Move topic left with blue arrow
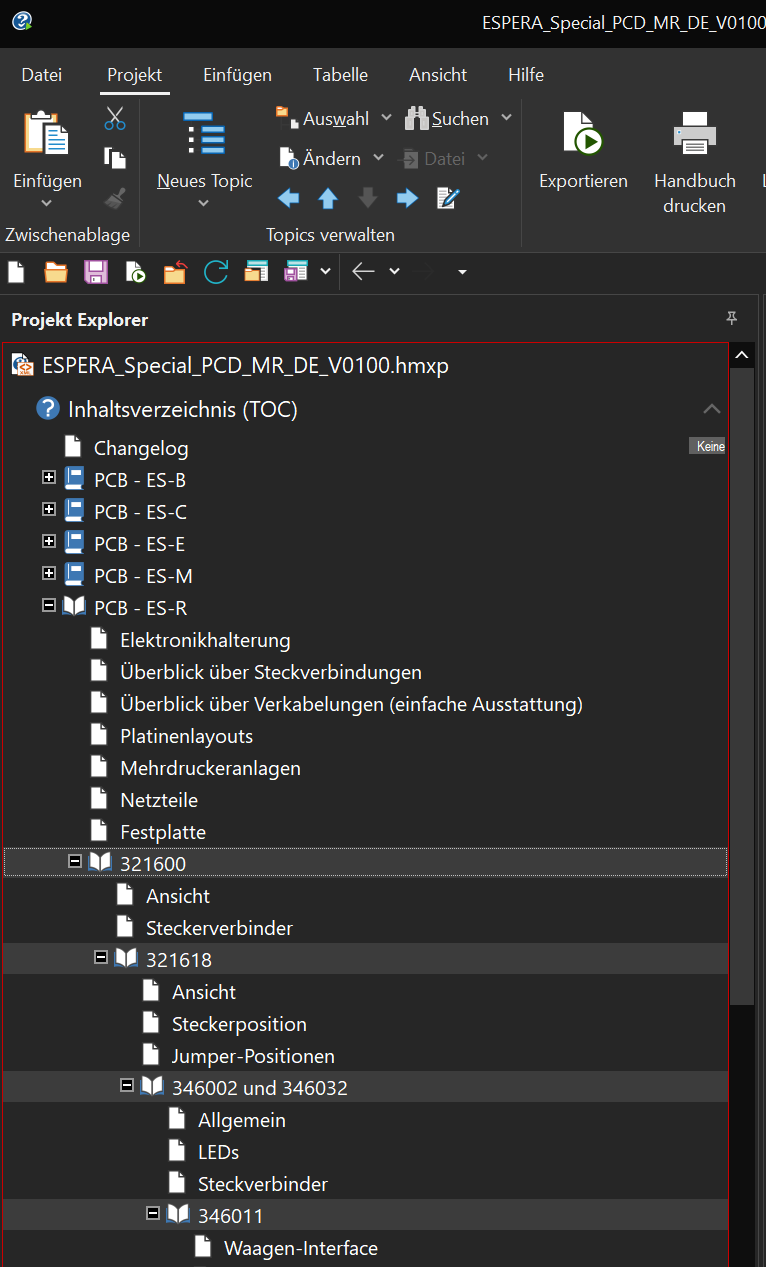766x1267 pixels. coord(288,198)
